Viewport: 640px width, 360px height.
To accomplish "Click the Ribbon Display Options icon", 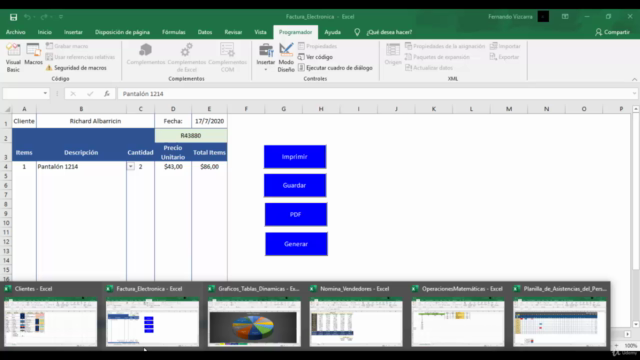I will click(x=565, y=17).
